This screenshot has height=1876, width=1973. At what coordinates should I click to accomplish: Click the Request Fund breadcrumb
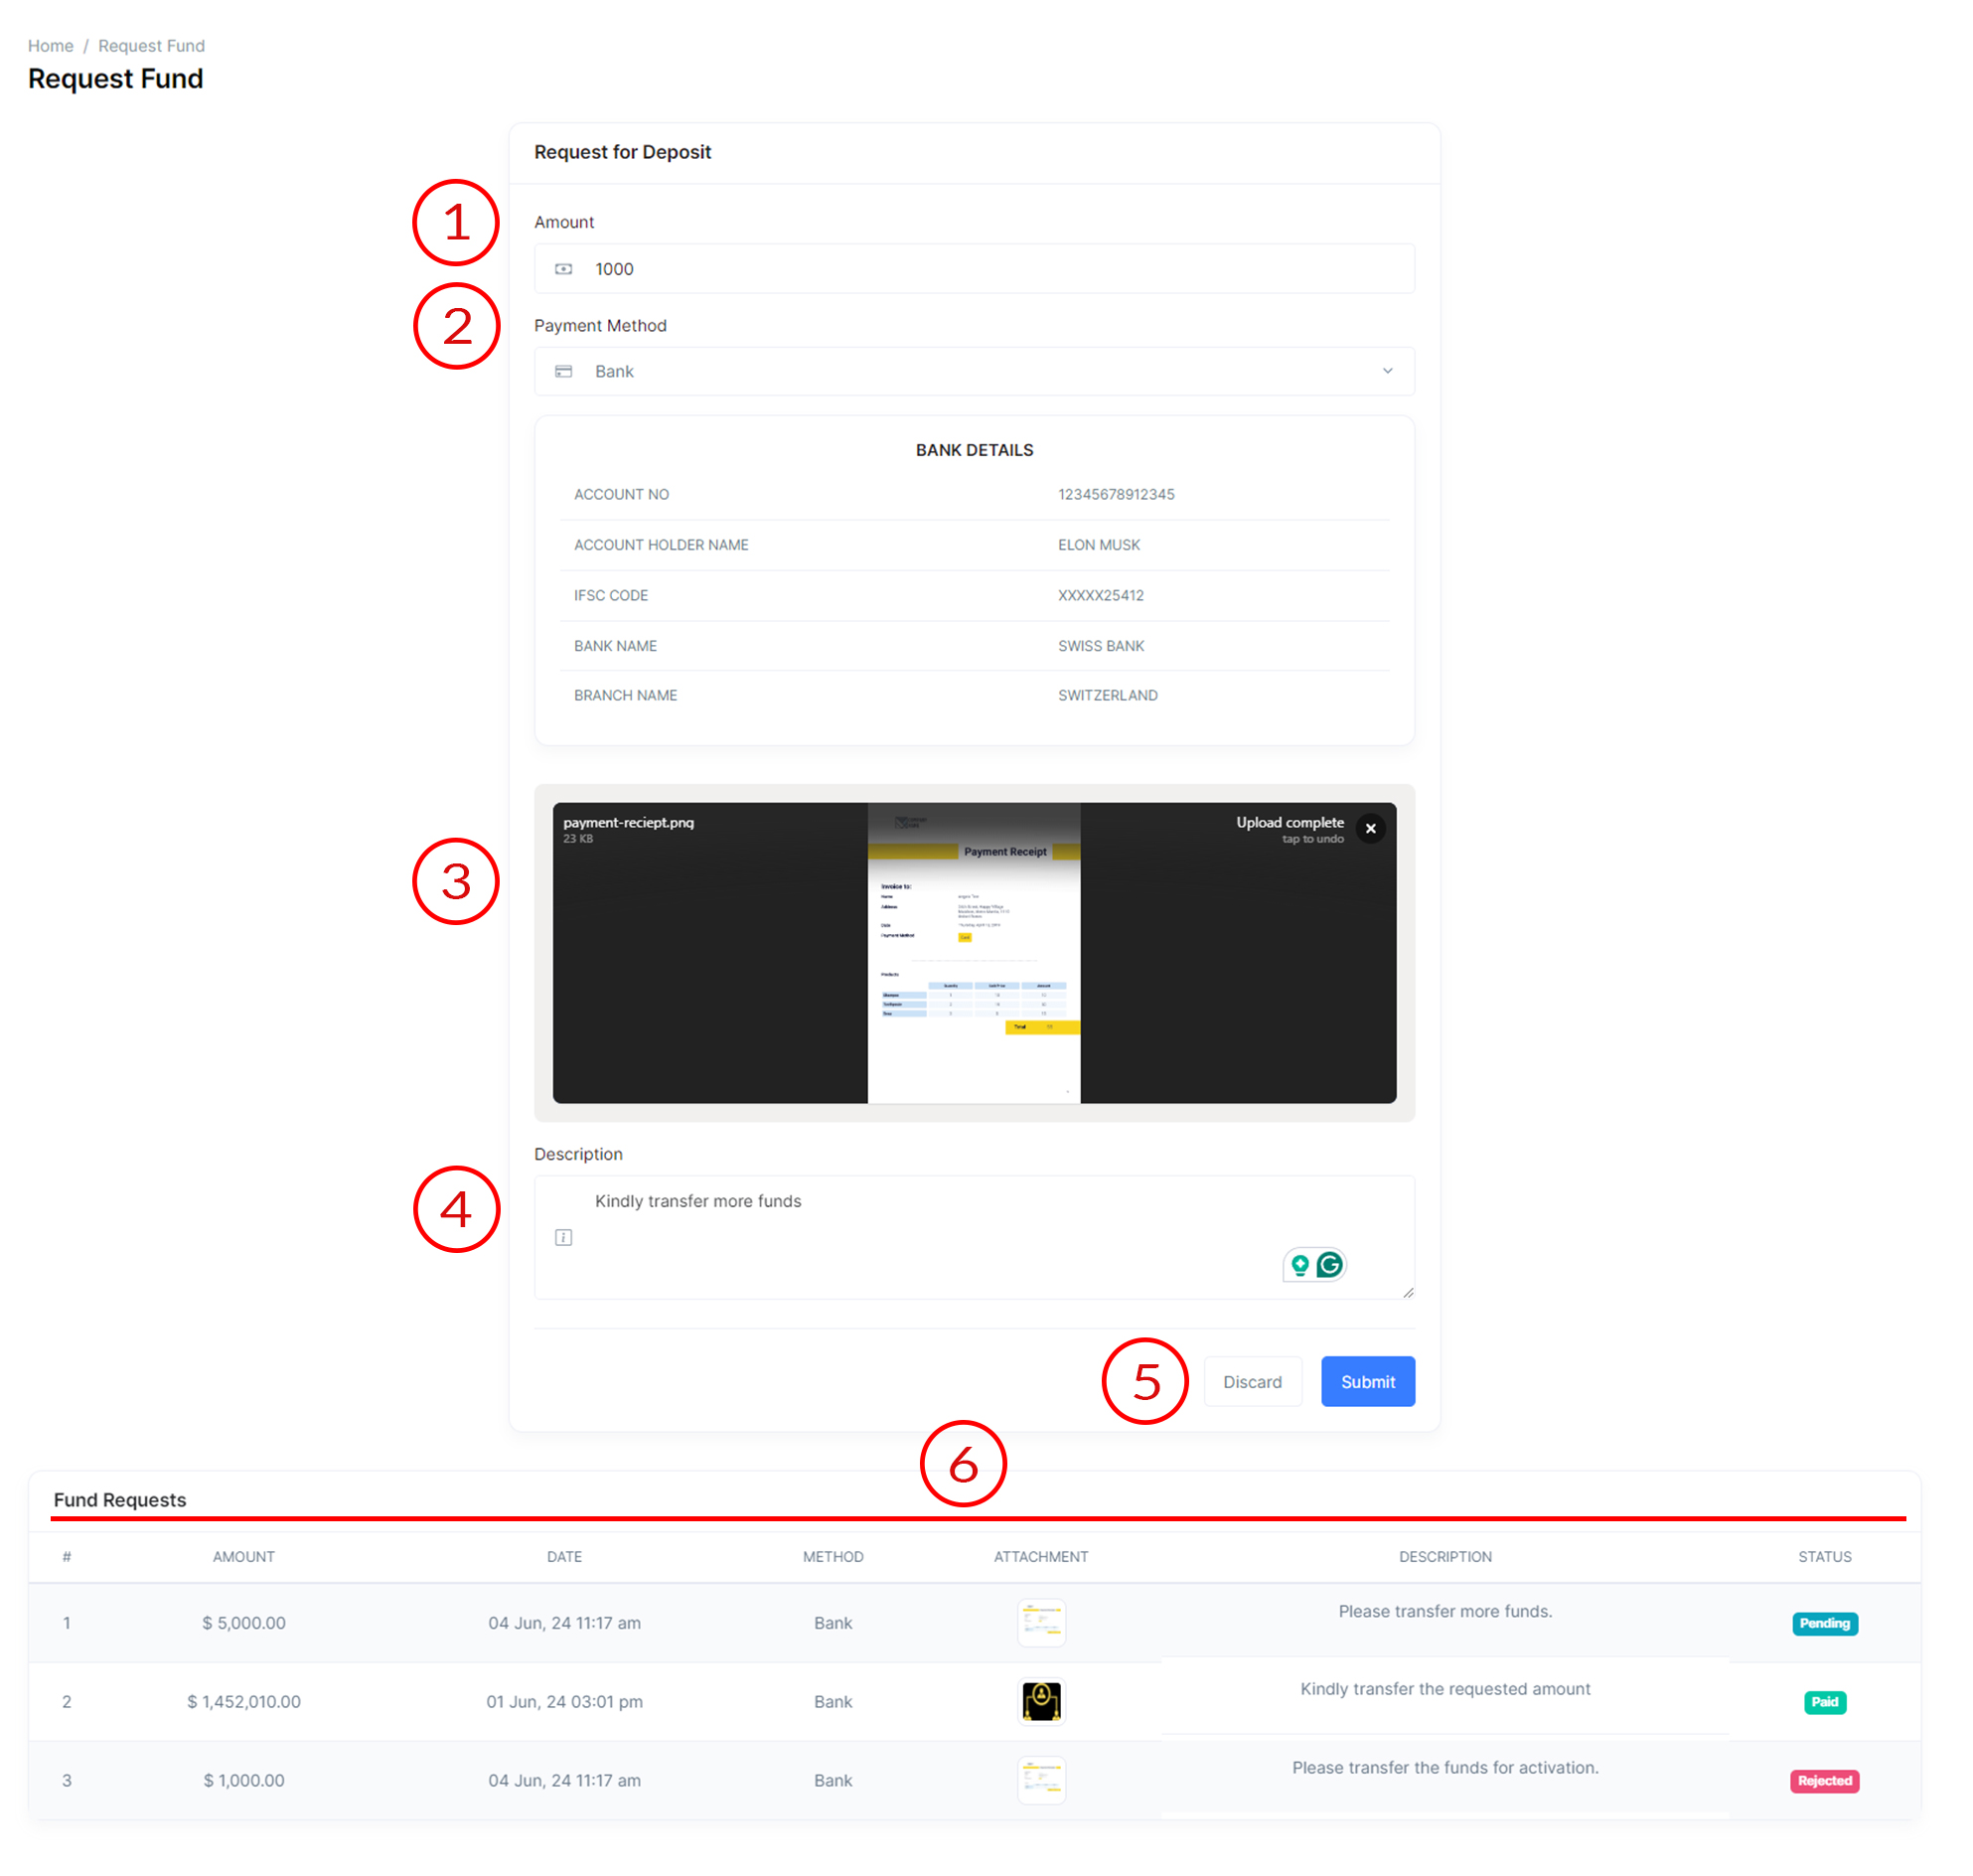[151, 46]
